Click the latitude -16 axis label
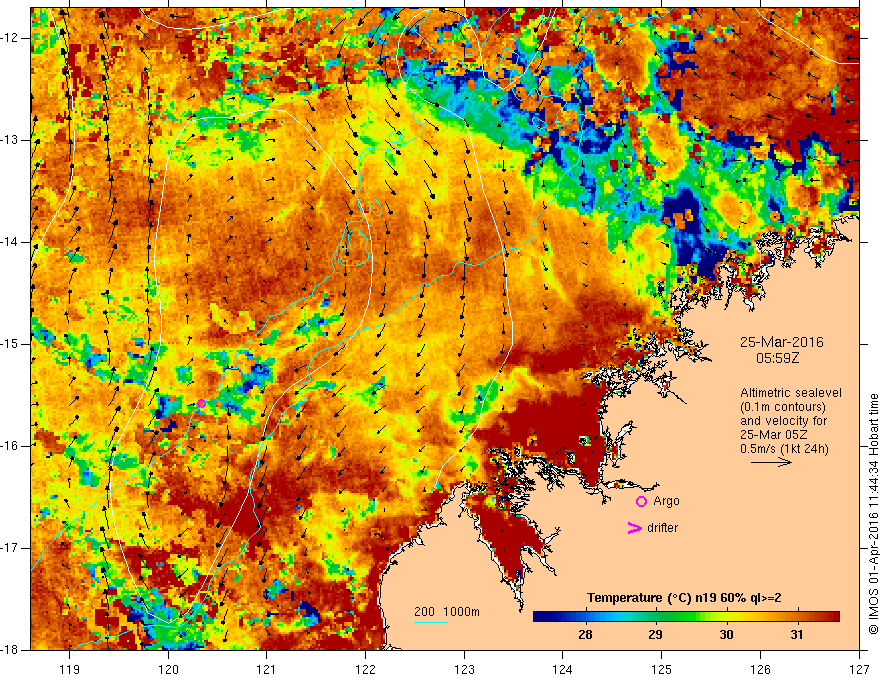 [x=10, y=446]
